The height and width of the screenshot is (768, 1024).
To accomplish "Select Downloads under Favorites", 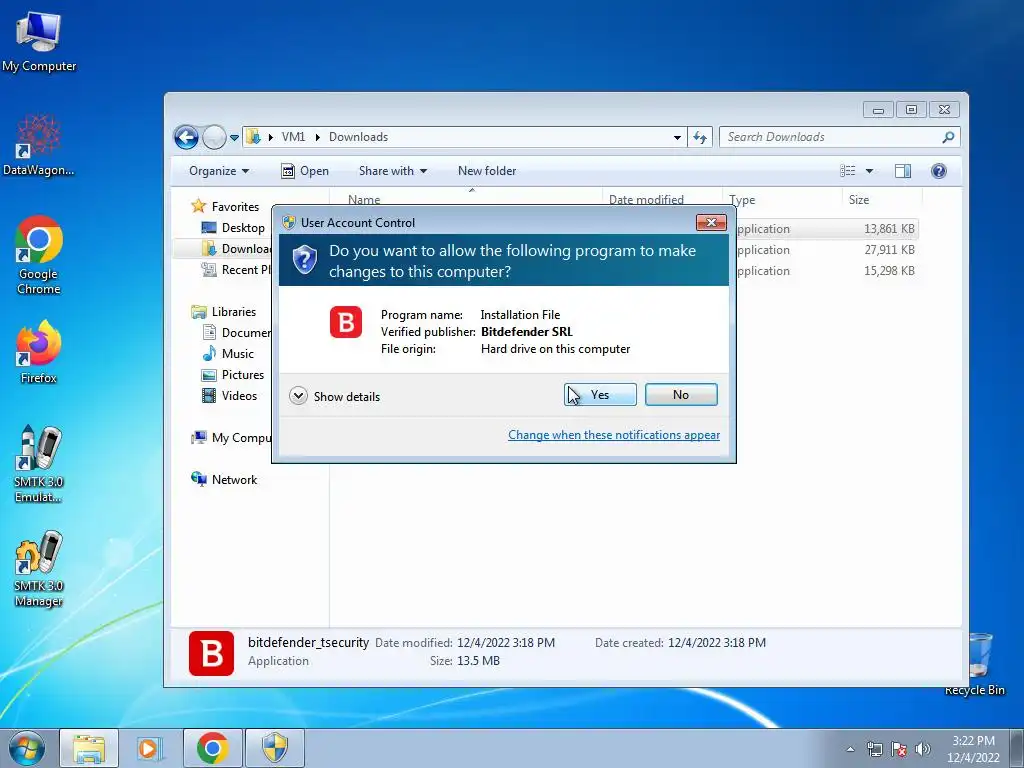I will coord(236,248).
